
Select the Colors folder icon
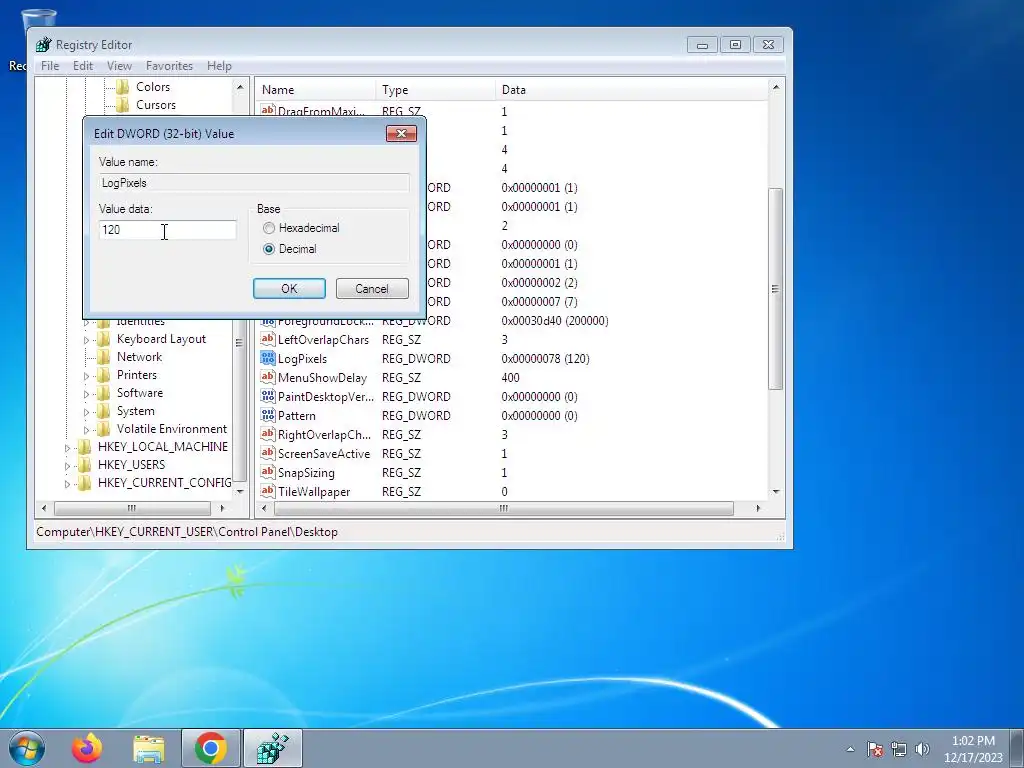(x=122, y=87)
